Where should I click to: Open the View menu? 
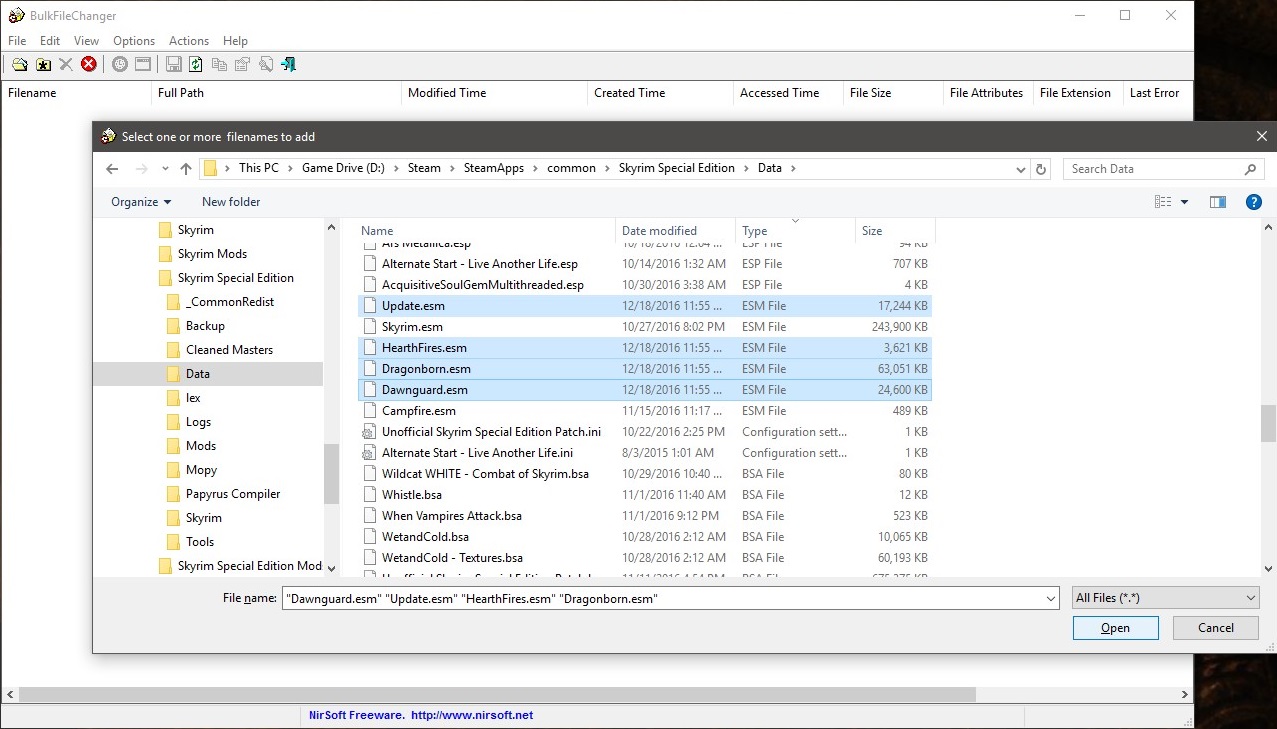click(87, 41)
